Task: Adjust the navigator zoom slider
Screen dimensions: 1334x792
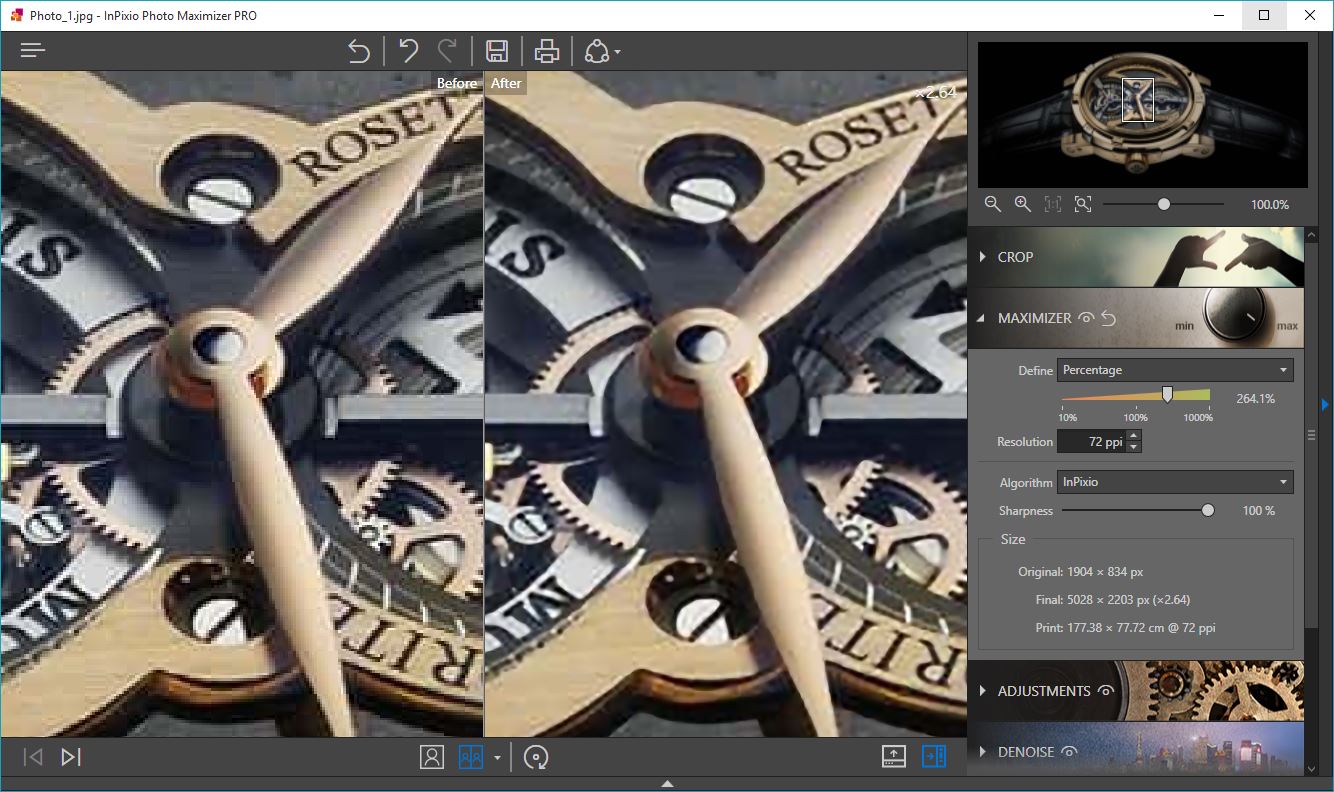Action: [1164, 204]
